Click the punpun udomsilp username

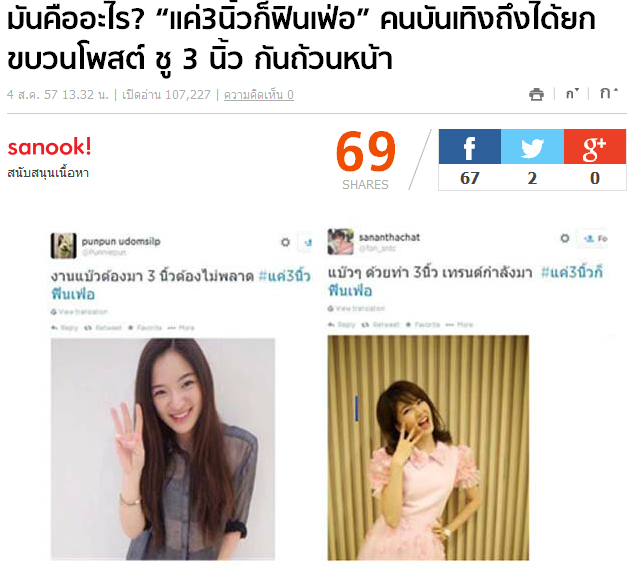coord(121,241)
